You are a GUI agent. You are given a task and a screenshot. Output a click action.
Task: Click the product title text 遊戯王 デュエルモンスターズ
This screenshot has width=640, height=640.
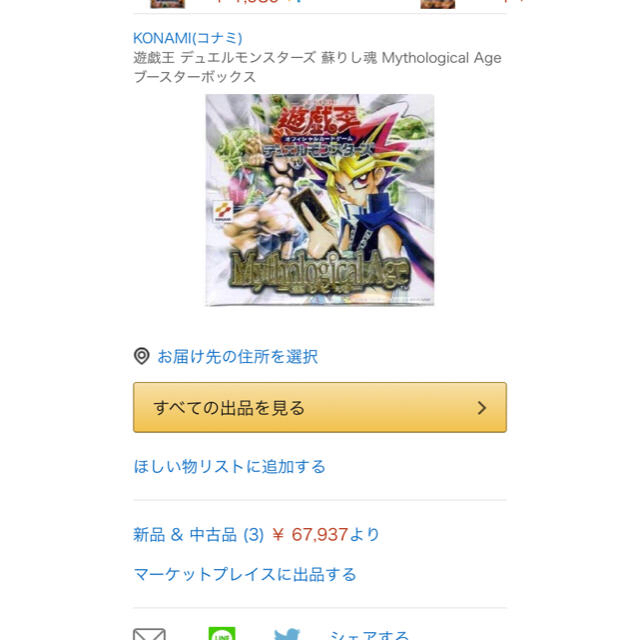pyautogui.click(x=224, y=58)
